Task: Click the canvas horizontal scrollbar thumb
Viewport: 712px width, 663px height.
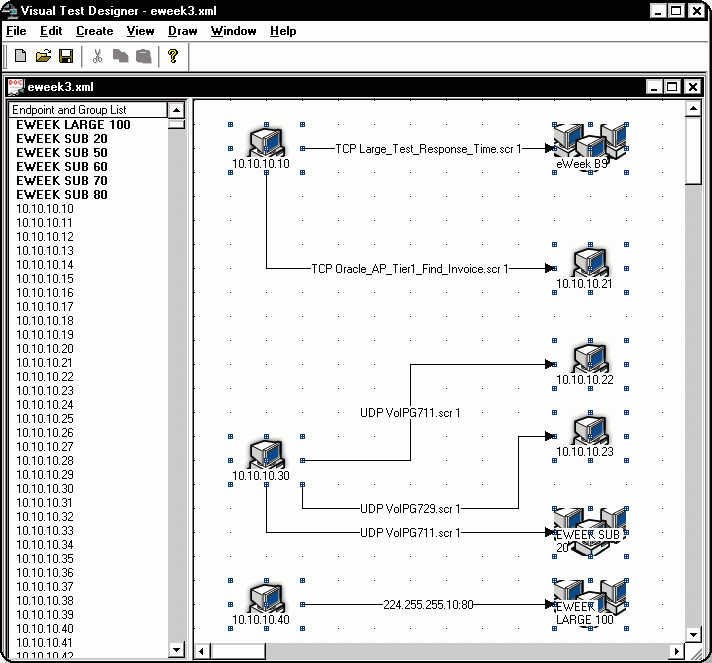Action: [237, 652]
